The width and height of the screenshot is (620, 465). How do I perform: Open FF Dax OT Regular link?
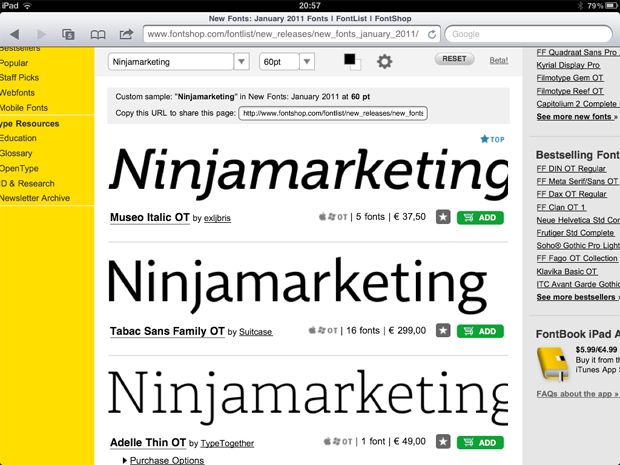tap(571, 194)
